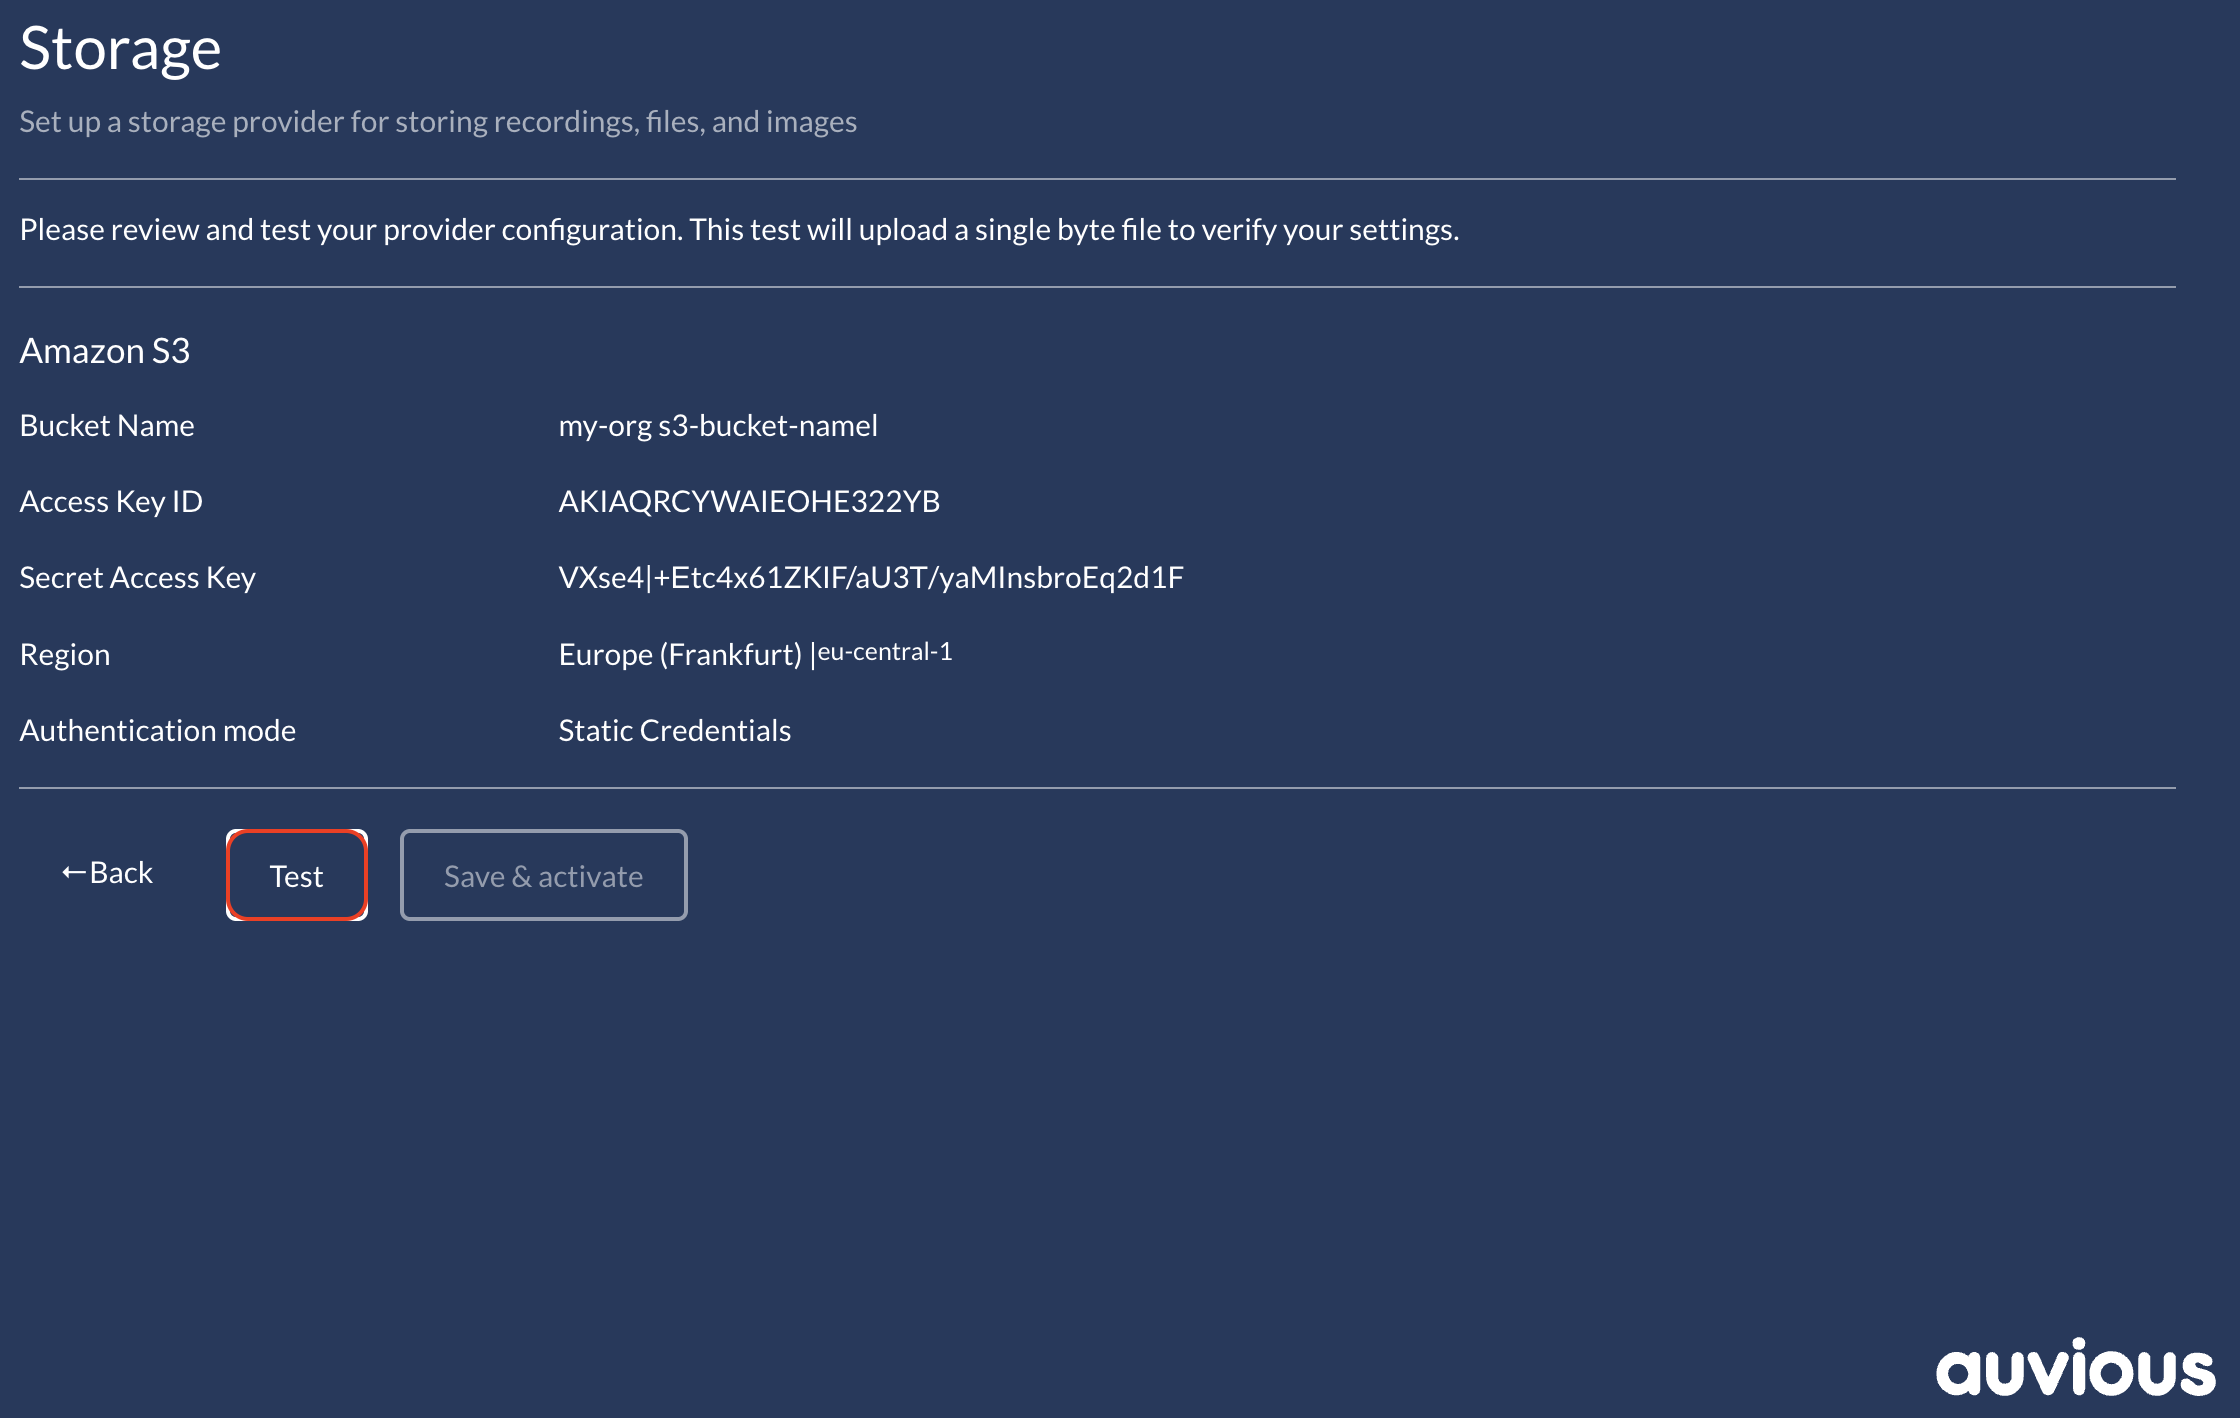This screenshot has width=2240, height=1418.
Task: Click the Access Key ID value
Action: click(x=749, y=501)
